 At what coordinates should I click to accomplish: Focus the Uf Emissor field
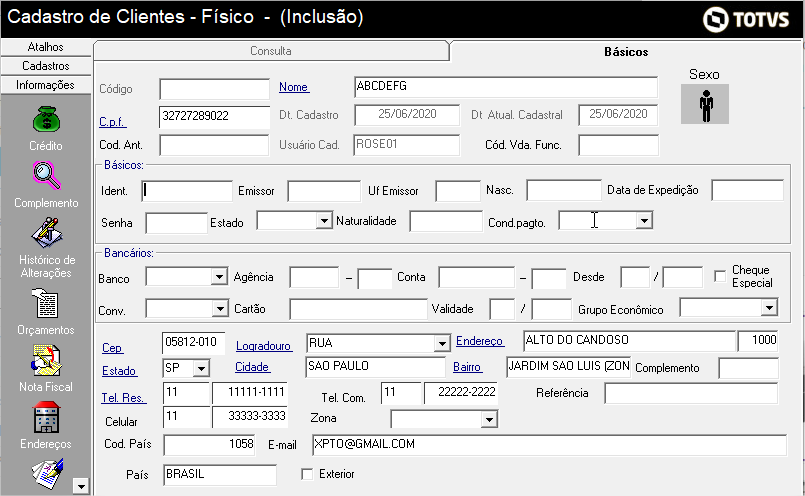pyautogui.click(x=458, y=190)
